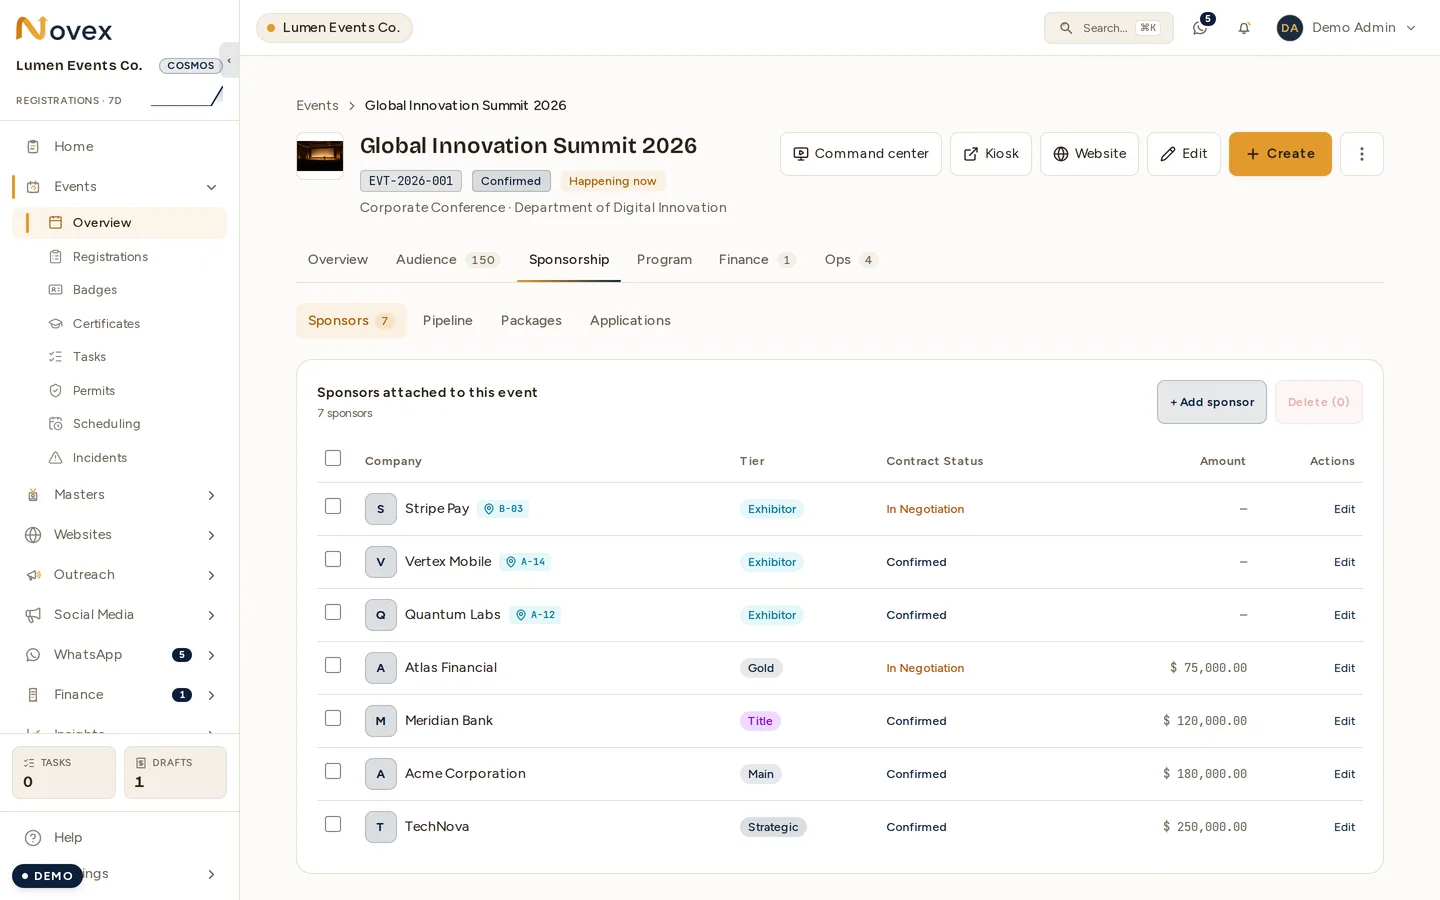Click the Permits shield icon
Screen dimensions: 1440x900
tap(56, 391)
